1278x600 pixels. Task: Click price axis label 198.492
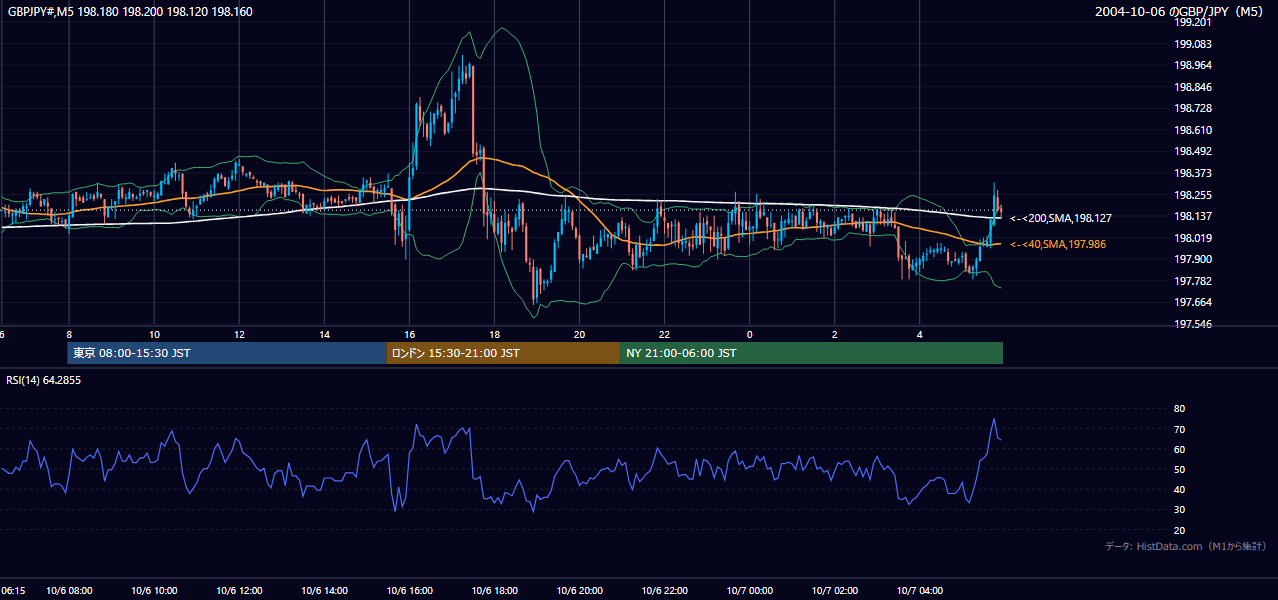(1192, 152)
